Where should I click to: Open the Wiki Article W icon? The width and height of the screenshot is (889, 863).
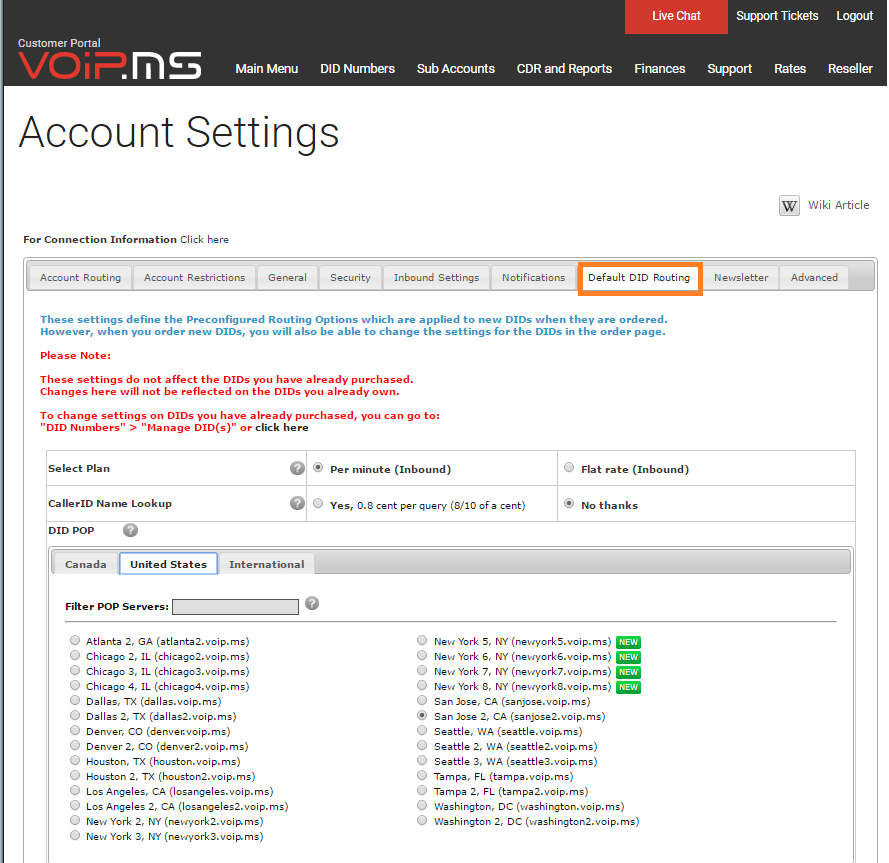click(x=789, y=205)
